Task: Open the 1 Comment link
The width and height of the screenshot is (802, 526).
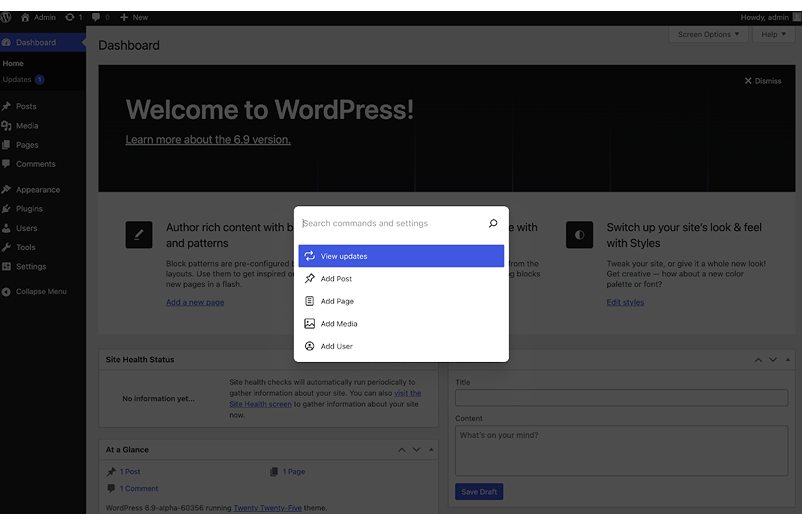Action: click(139, 488)
